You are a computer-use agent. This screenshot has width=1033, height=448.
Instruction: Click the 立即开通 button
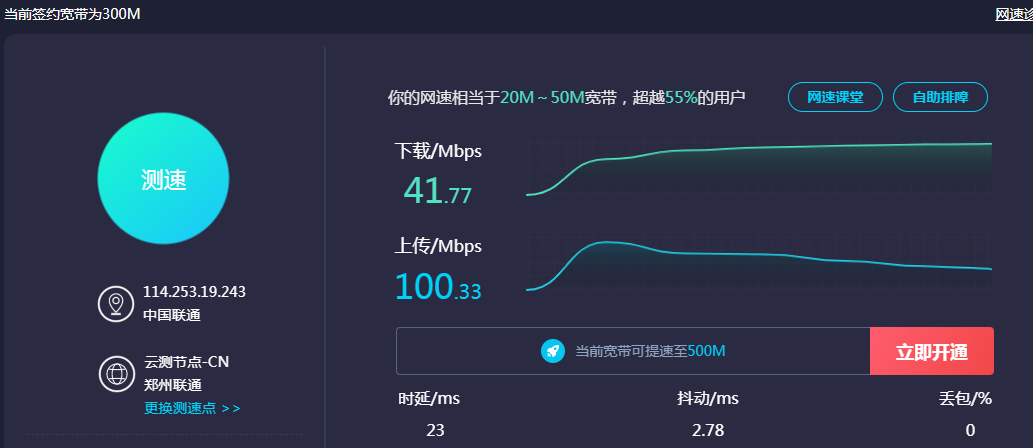tap(932, 351)
